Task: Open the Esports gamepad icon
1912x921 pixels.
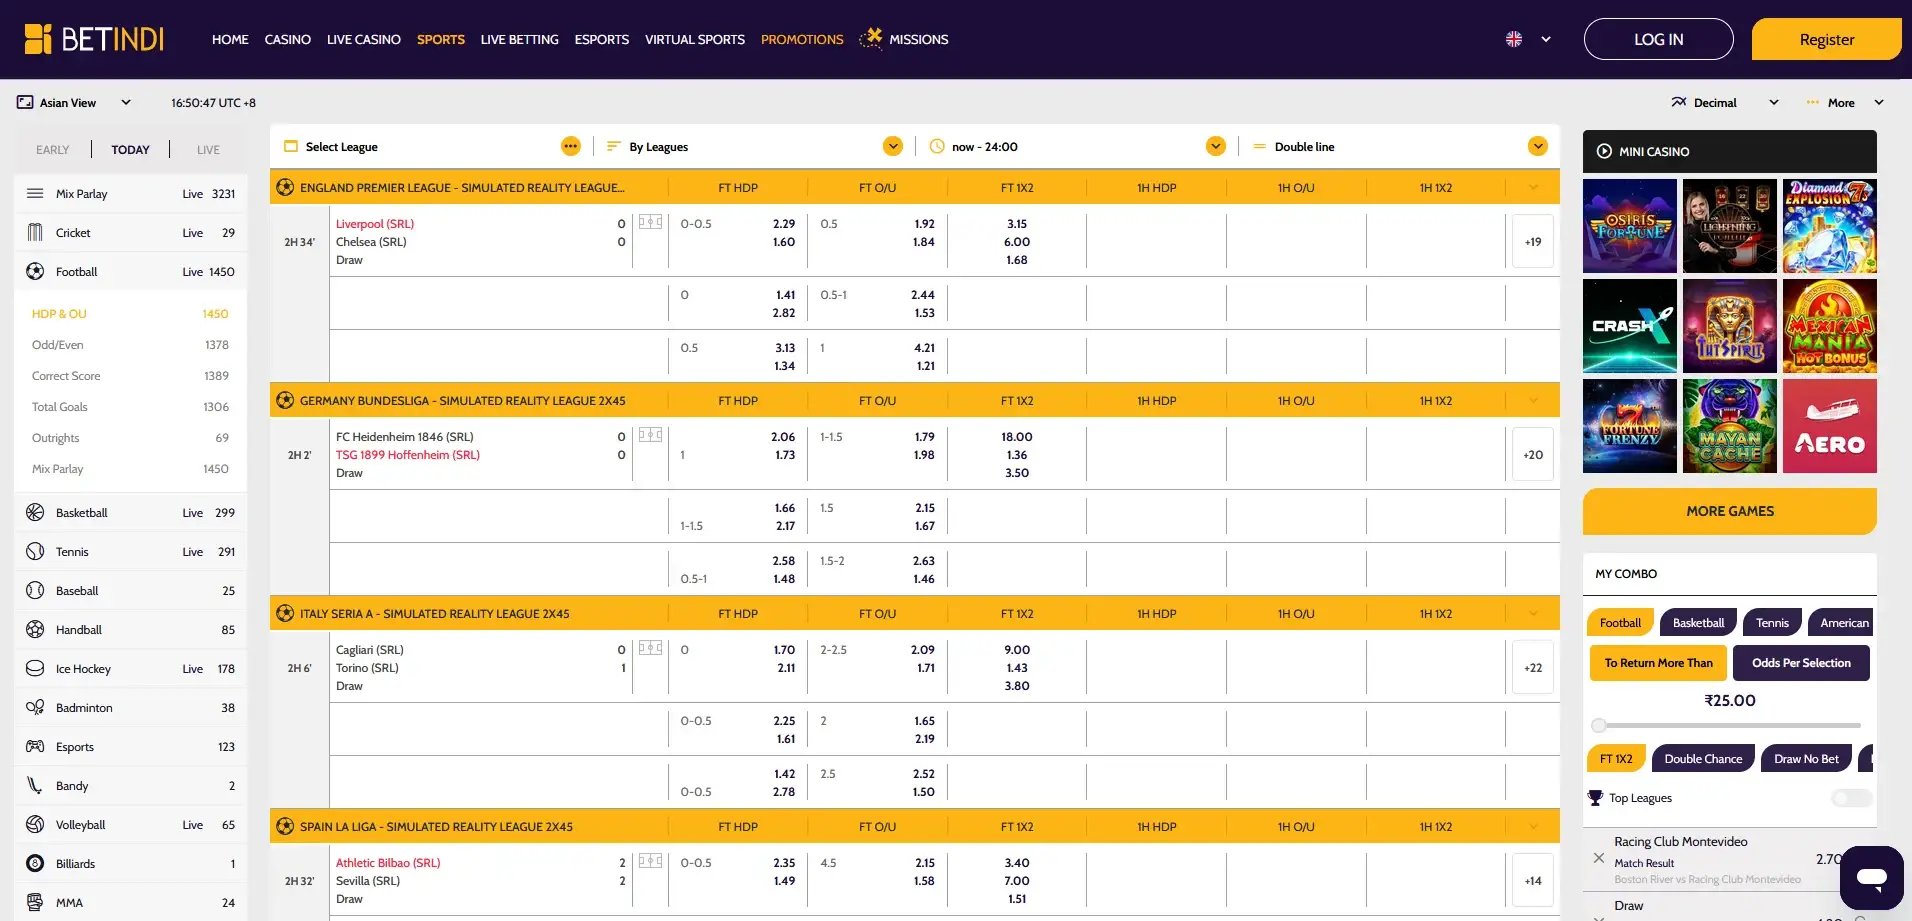Action: [x=35, y=747]
